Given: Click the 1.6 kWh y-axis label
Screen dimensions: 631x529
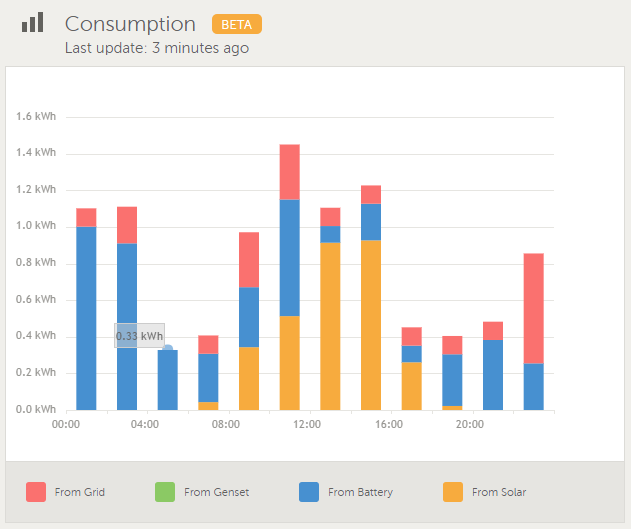Looking at the screenshot, I should point(36,116).
